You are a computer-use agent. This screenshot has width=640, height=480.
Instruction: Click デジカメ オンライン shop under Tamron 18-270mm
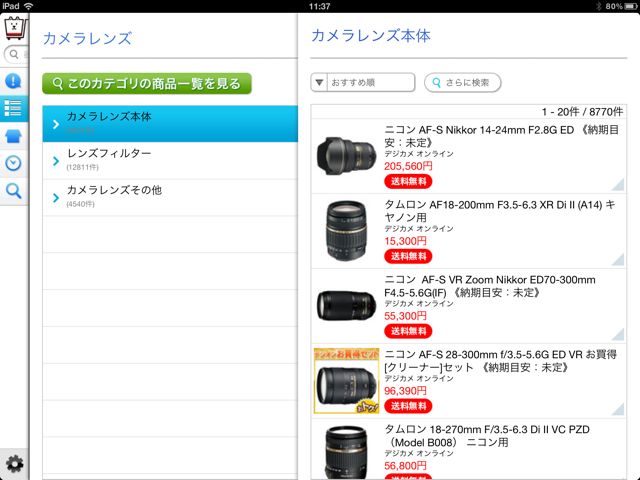tap(419, 453)
